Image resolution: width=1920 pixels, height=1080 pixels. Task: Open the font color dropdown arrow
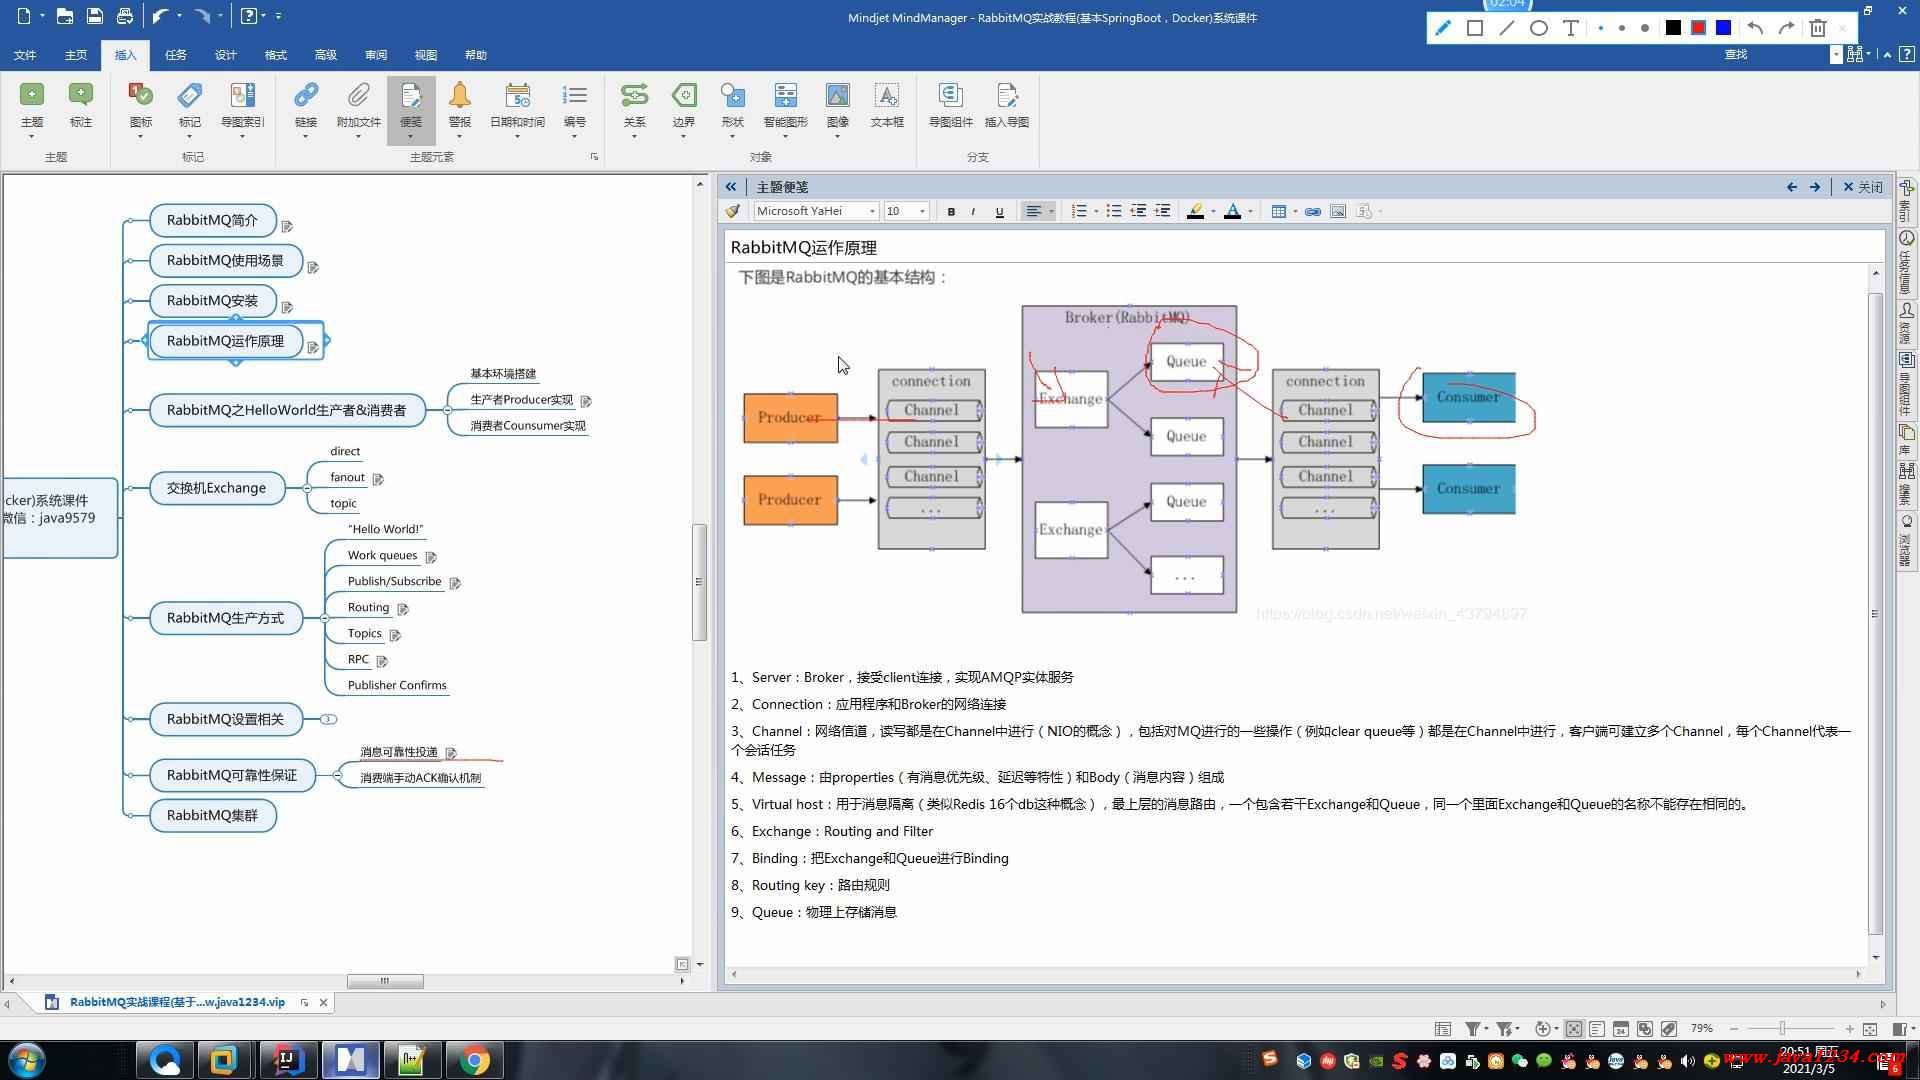click(x=1250, y=211)
